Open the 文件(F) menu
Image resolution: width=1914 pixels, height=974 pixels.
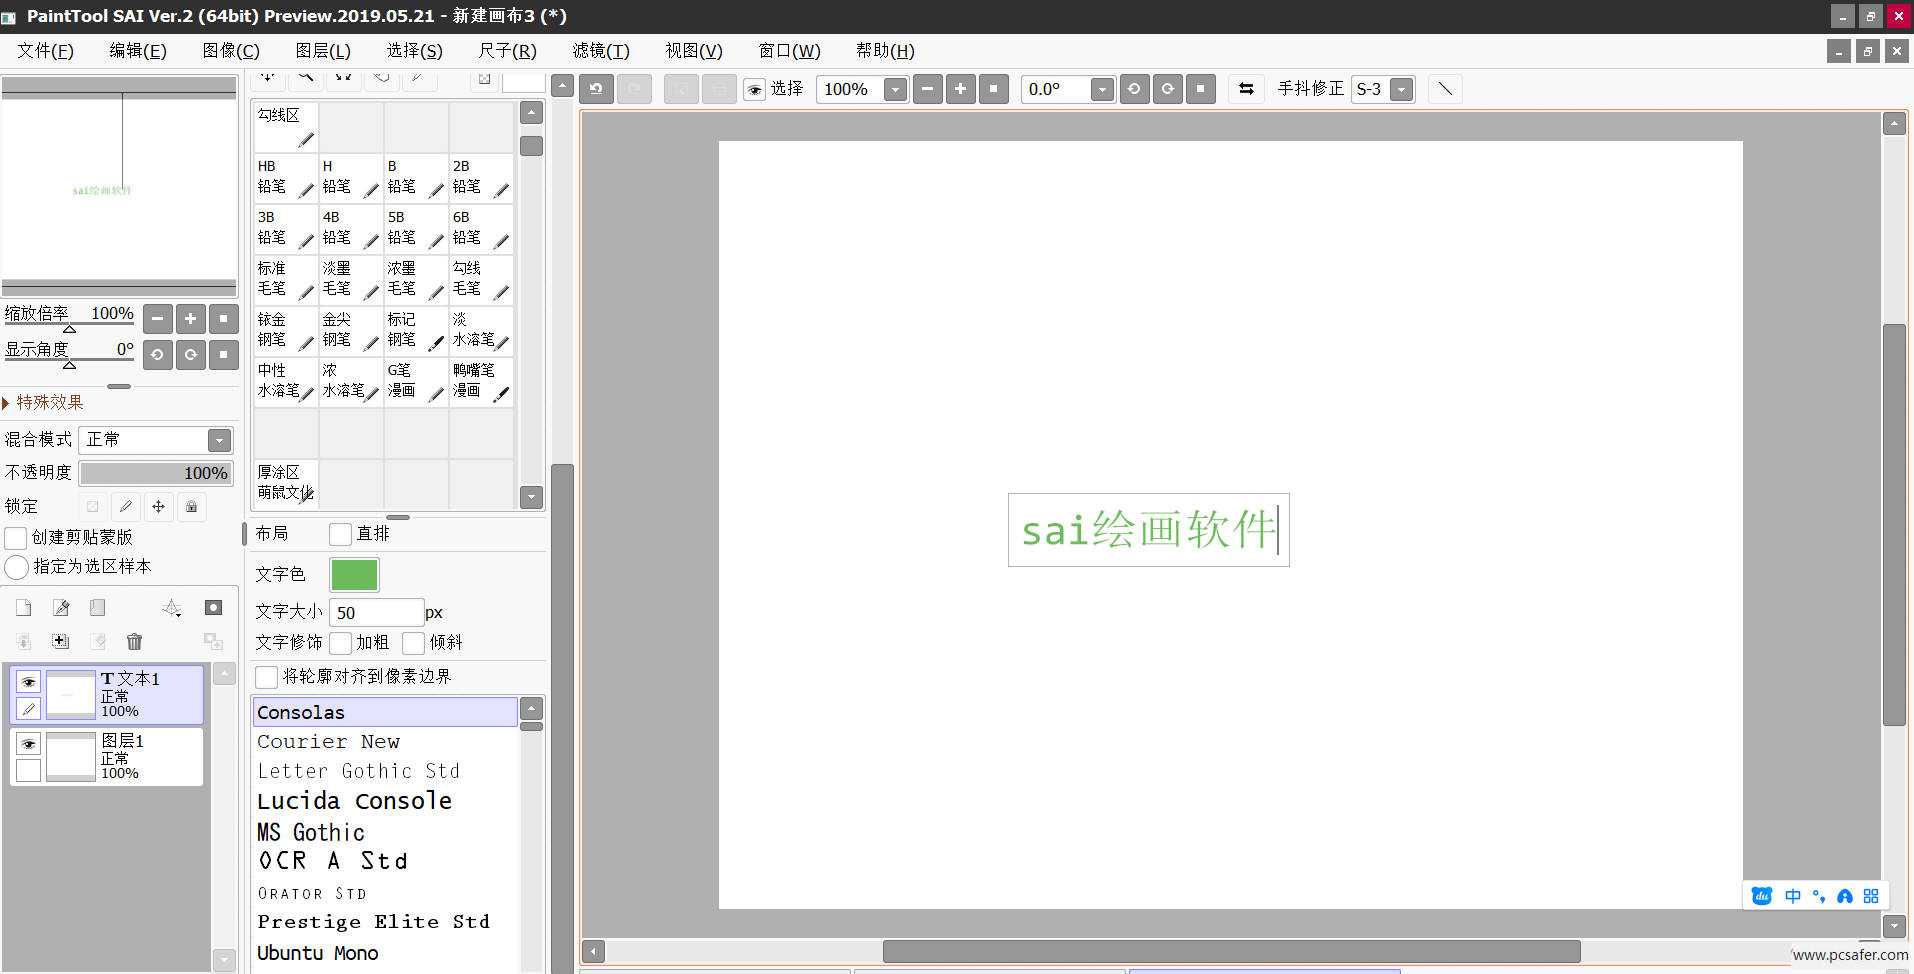click(46, 51)
